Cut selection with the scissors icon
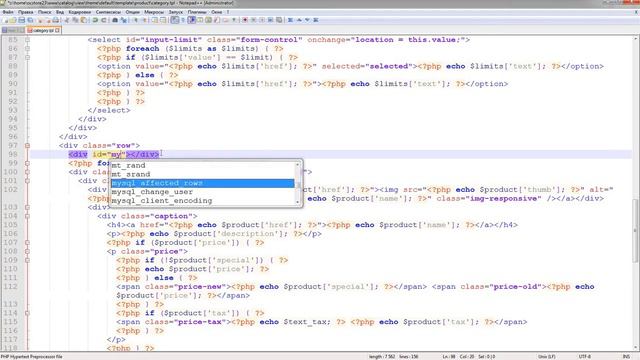 tap(67, 20)
